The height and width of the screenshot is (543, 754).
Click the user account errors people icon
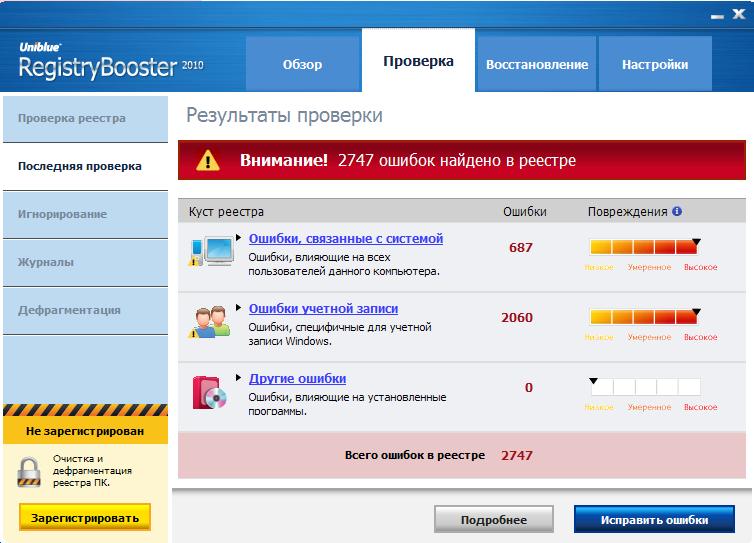(210, 320)
